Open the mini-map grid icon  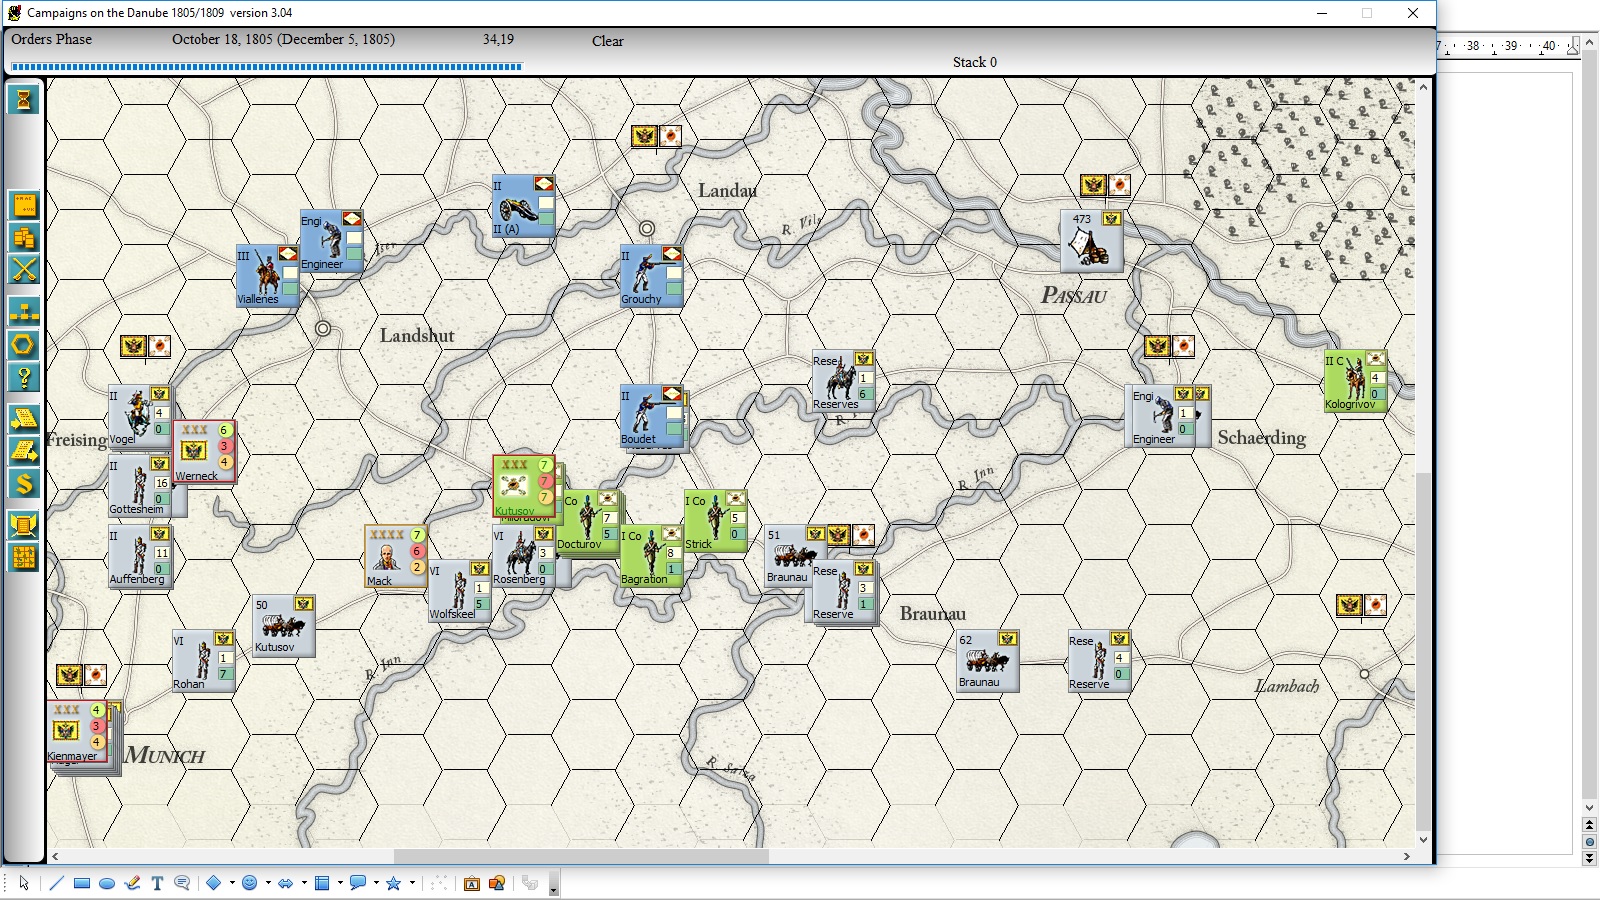click(24, 558)
